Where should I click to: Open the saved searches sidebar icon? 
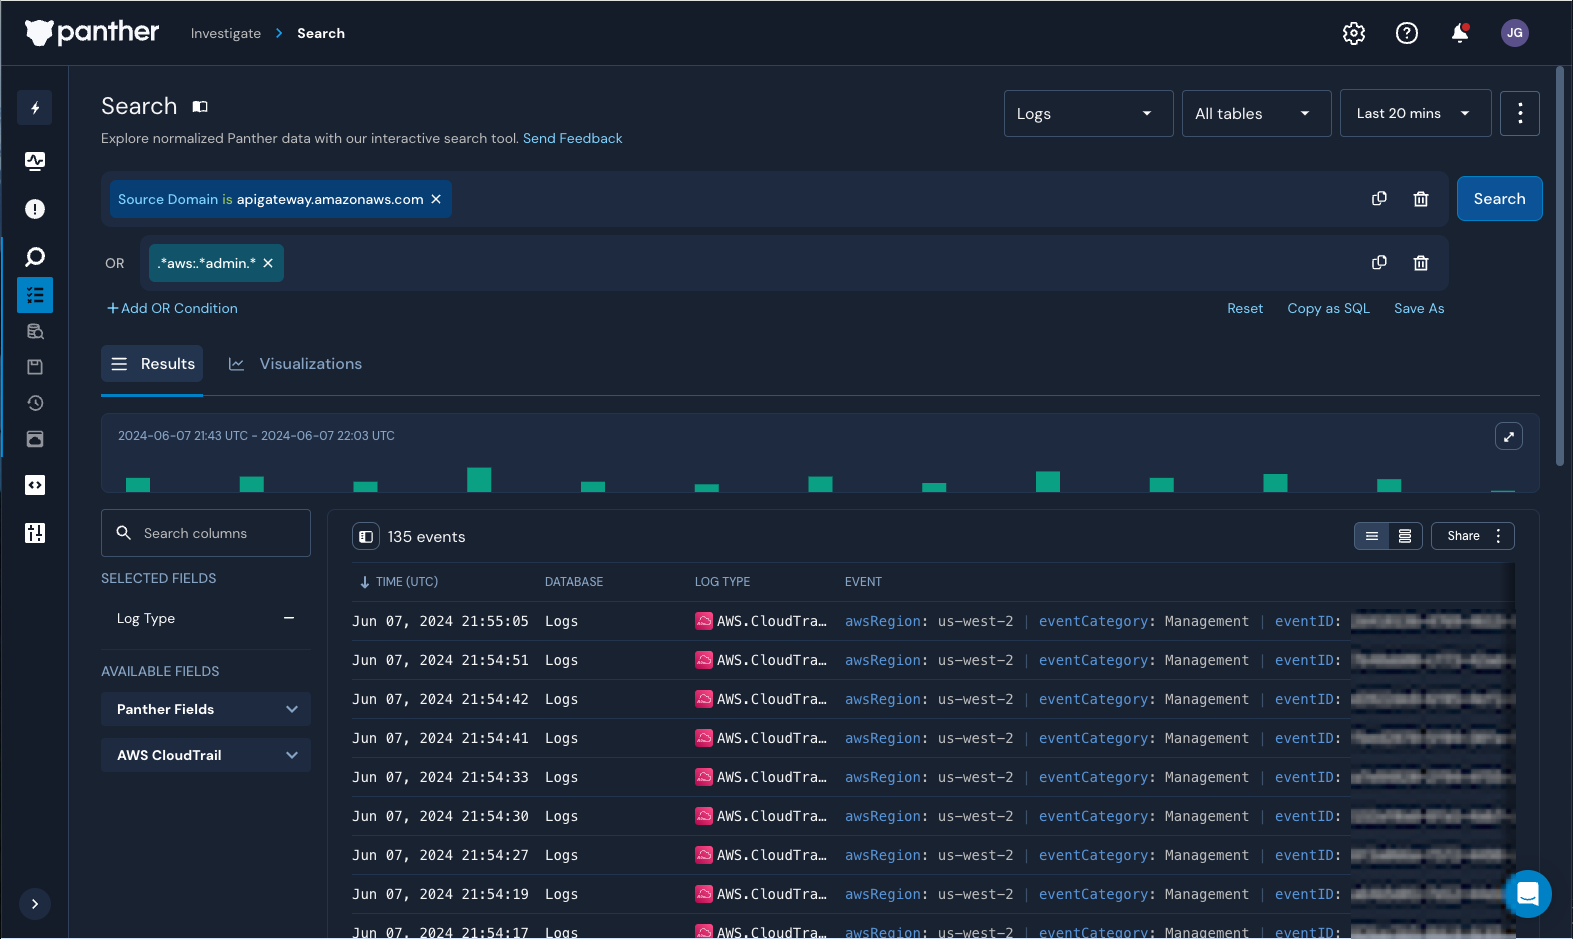[x=35, y=367]
